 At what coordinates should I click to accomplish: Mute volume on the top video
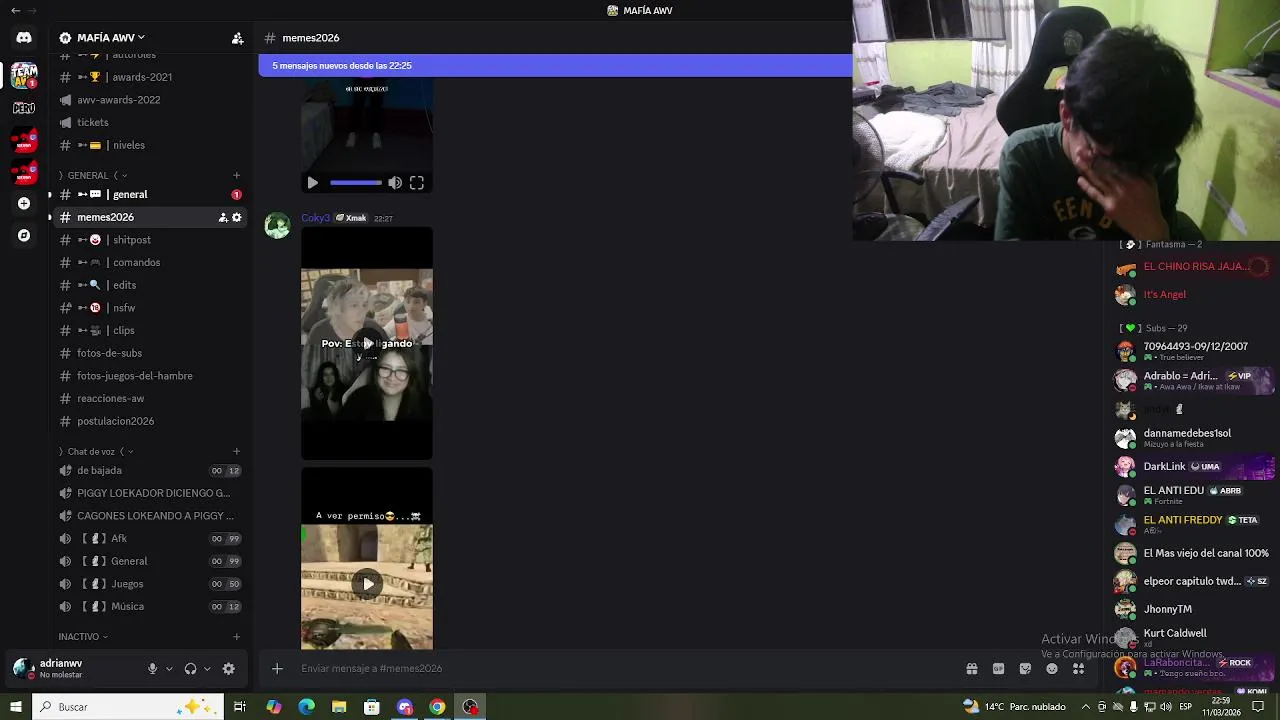pyautogui.click(x=395, y=183)
